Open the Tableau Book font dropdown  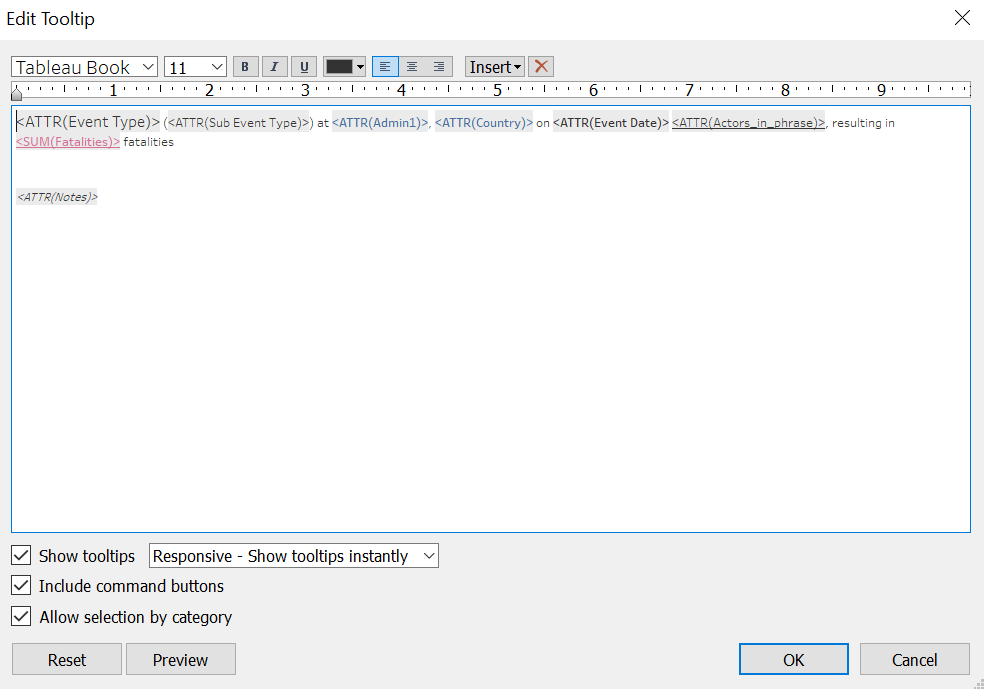tap(85, 67)
